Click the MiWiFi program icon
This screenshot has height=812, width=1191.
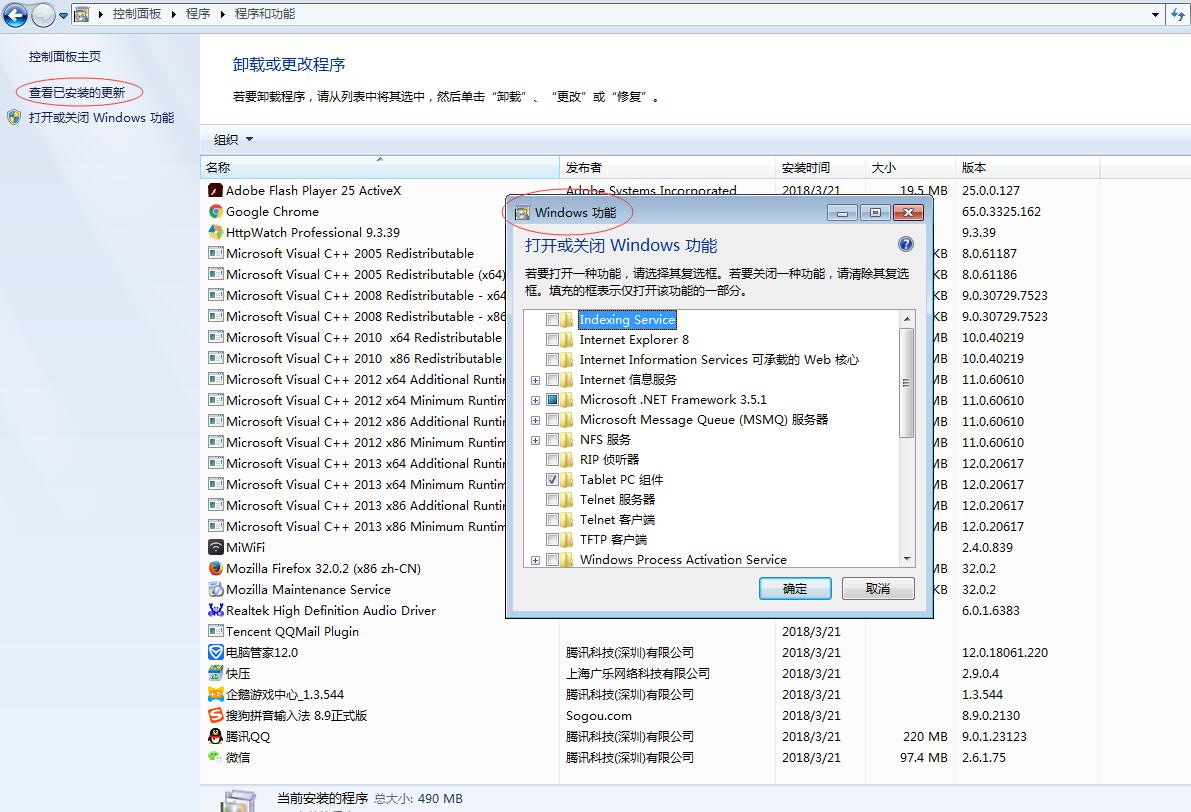[215, 547]
